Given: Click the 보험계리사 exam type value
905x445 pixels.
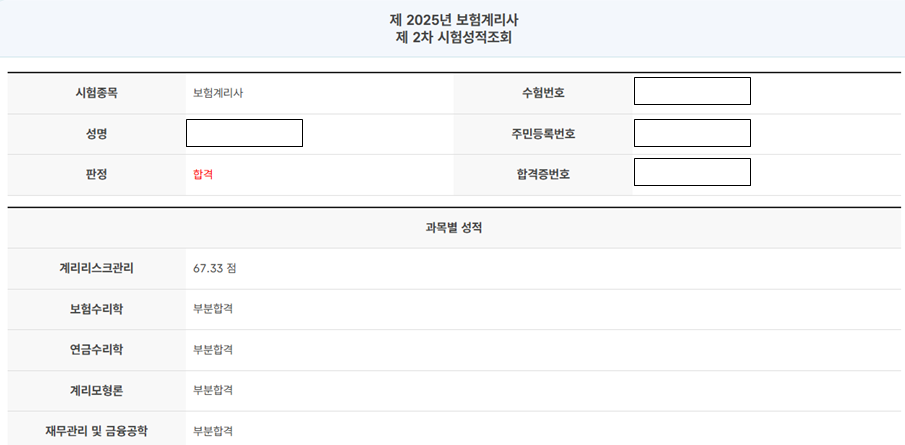Looking at the screenshot, I should [218, 93].
